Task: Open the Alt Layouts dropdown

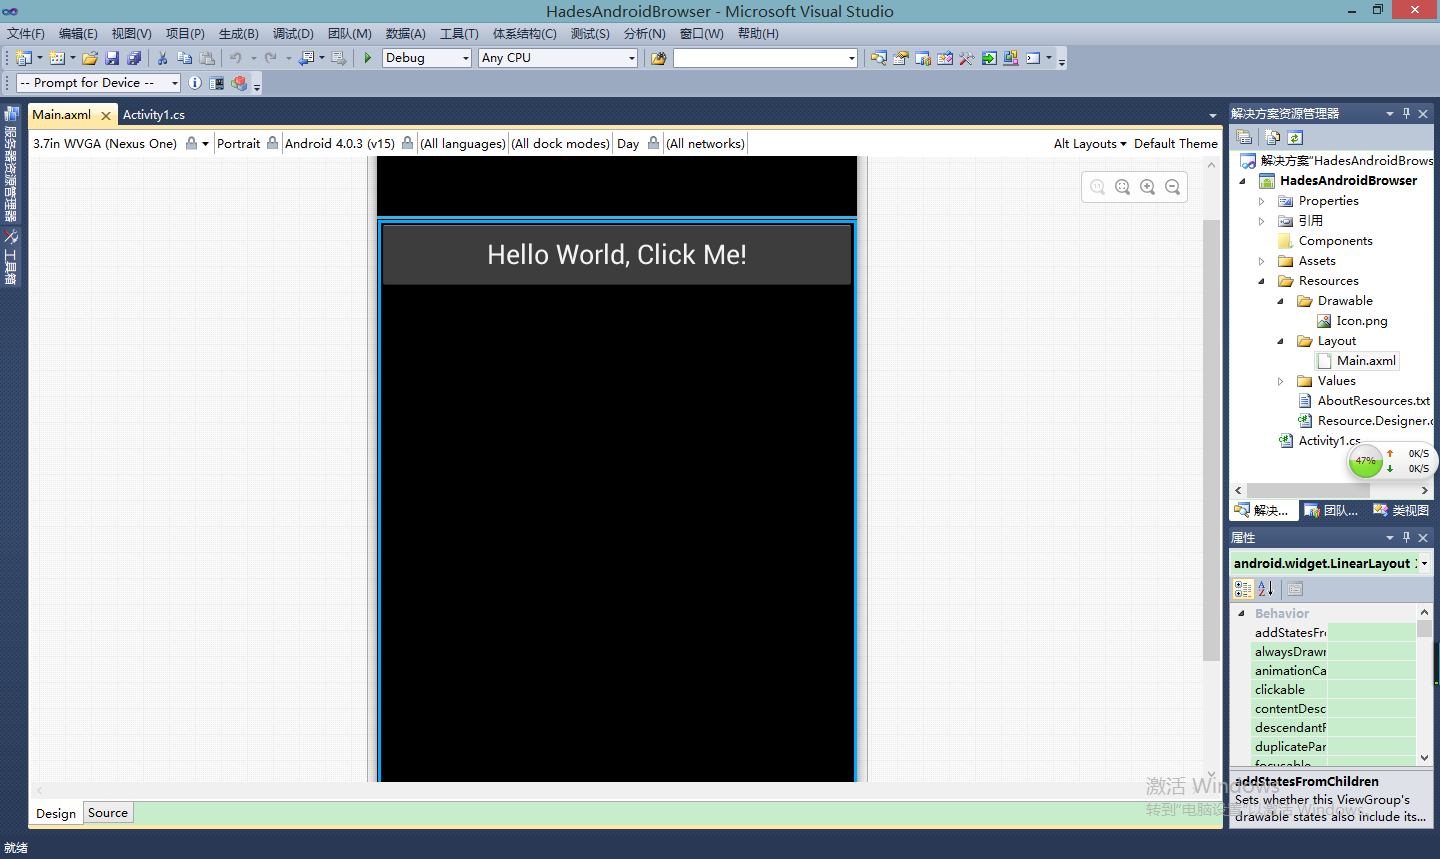Action: (x=1089, y=144)
